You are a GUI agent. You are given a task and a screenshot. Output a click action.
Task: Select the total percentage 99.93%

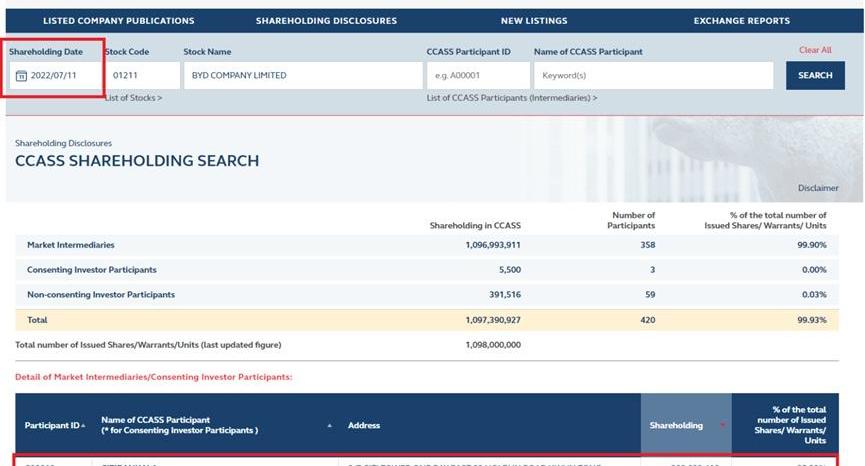click(811, 320)
